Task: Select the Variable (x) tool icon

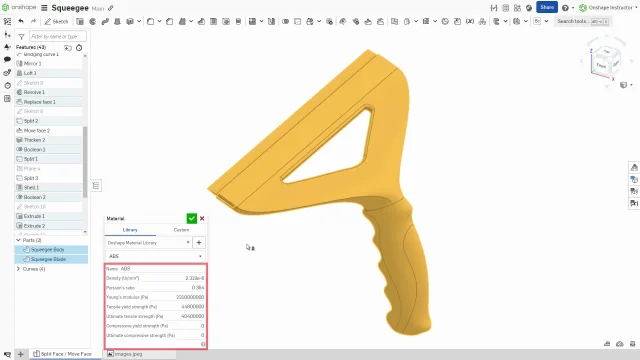Action: click(x=470, y=21)
